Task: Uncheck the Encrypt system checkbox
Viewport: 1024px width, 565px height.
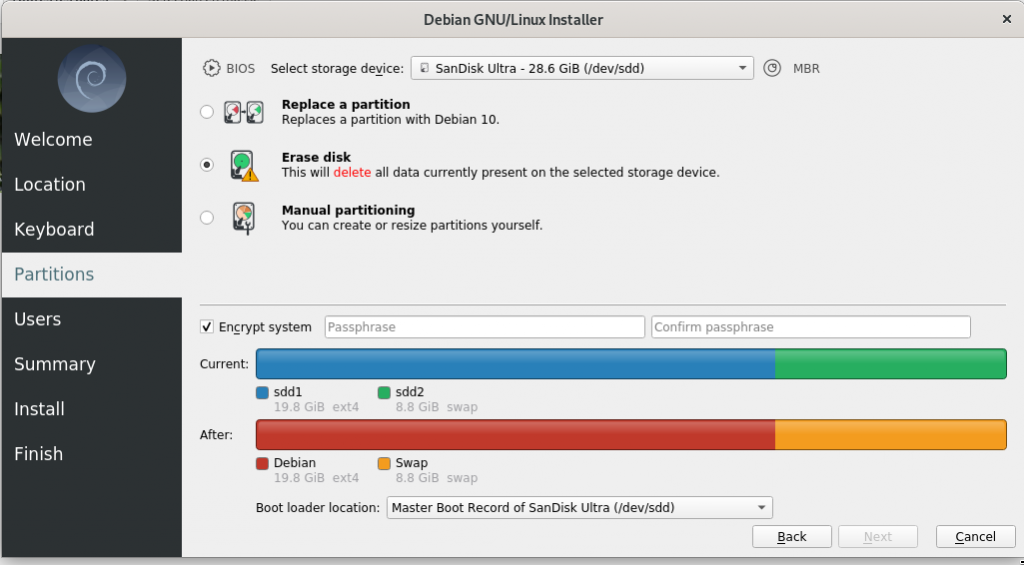Action: 206,327
